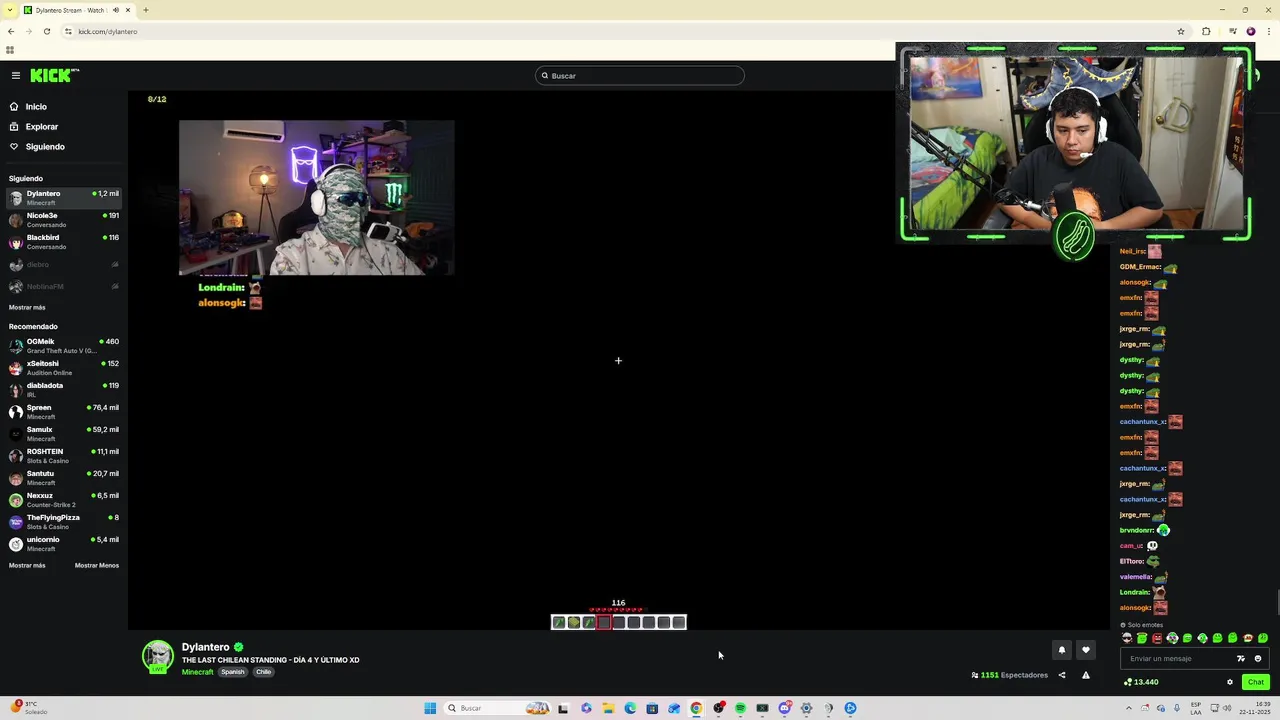The image size is (1280, 720).
Task: Open the Minecraft category link
Action: tap(197, 672)
